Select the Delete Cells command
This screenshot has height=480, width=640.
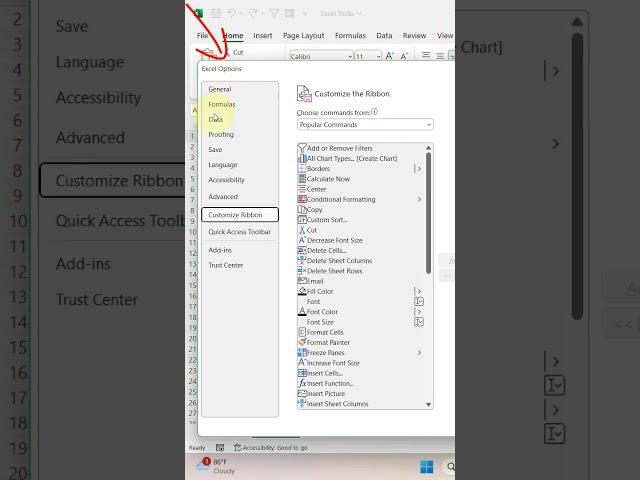coord(326,250)
